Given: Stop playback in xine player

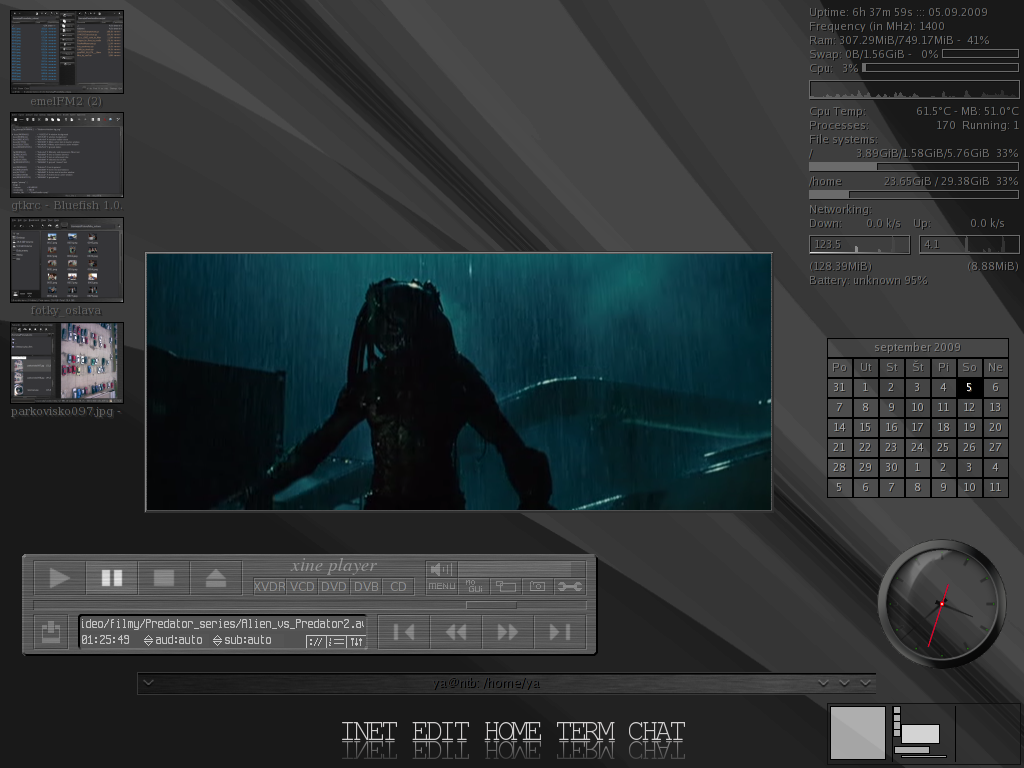Looking at the screenshot, I should click(x=164, y=578).
